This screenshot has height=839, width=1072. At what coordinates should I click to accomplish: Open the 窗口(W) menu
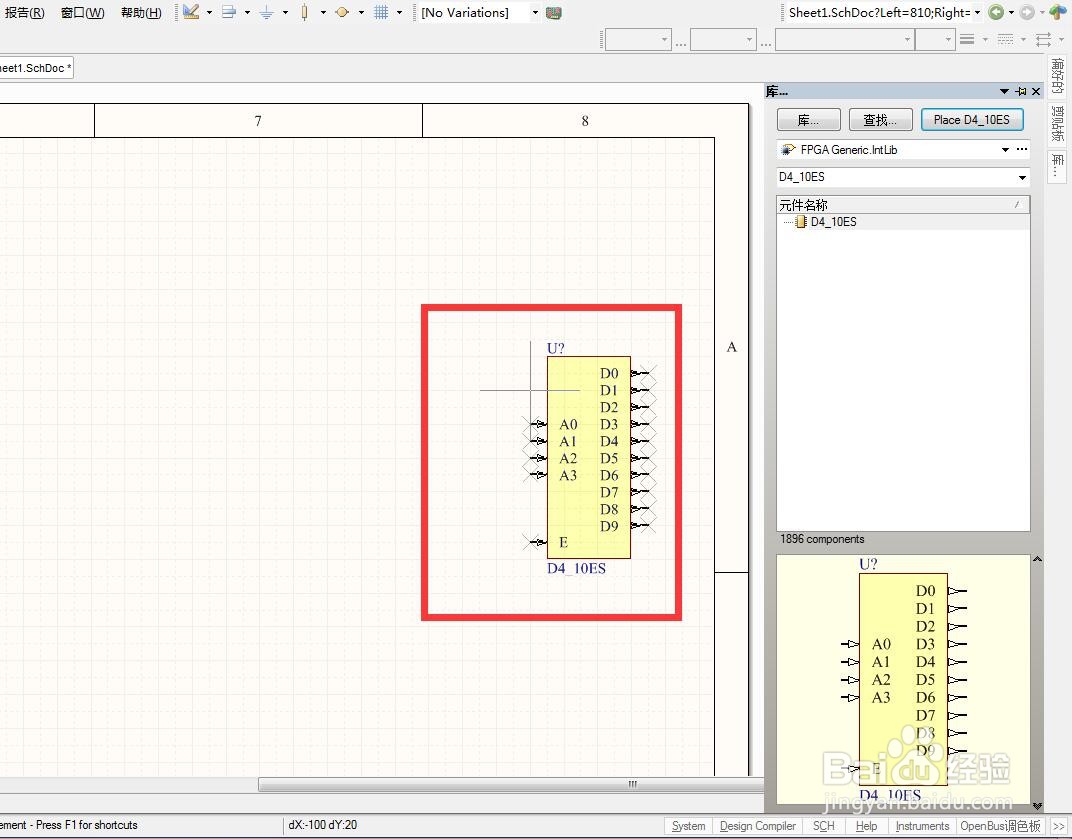[83, 12]
